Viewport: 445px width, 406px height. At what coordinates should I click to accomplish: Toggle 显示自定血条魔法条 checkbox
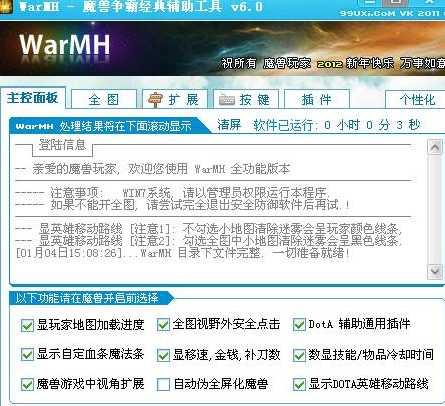point(27,355)
